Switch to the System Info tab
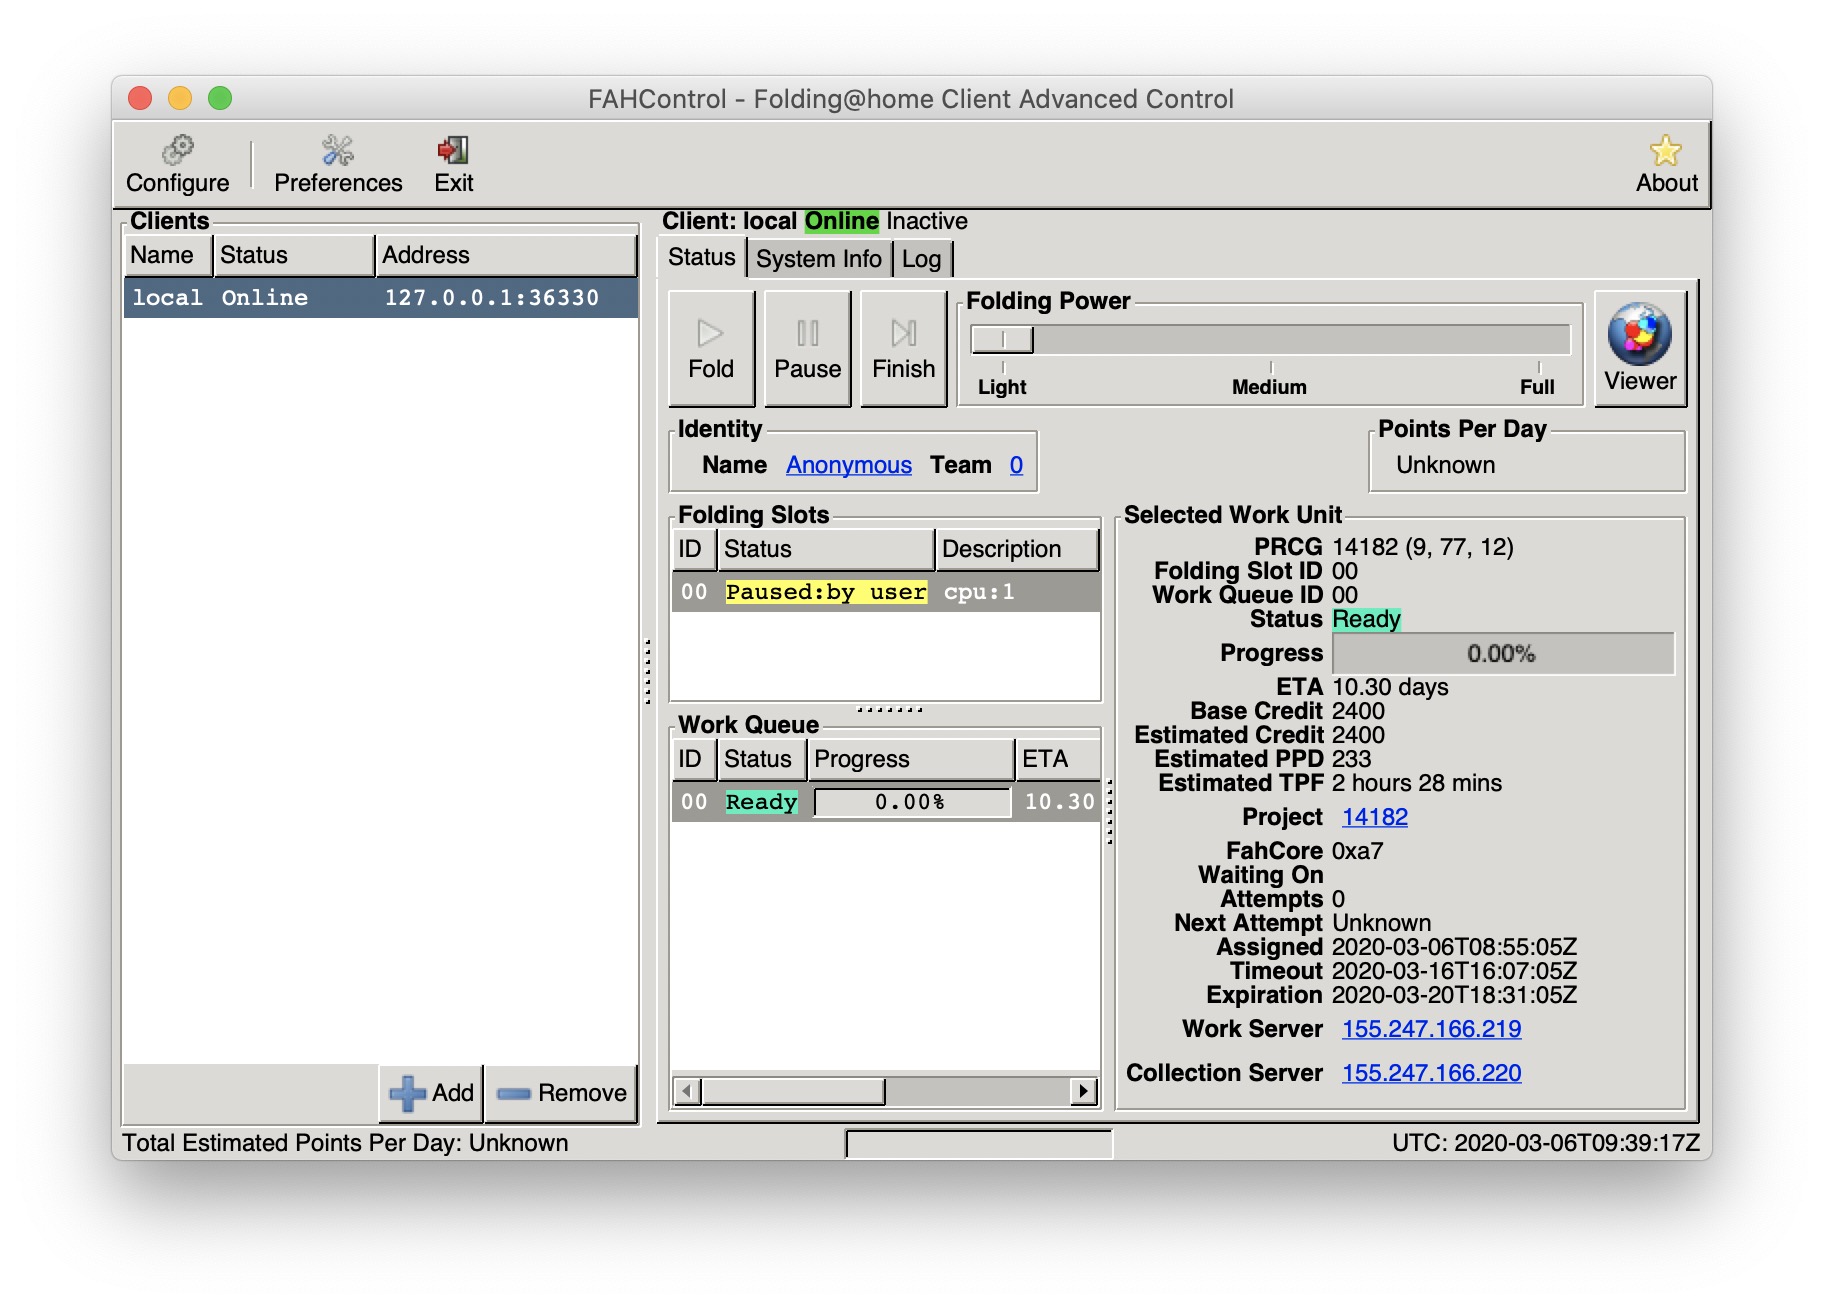Viewport: 1824px width, 1308px height. (818, 259)
